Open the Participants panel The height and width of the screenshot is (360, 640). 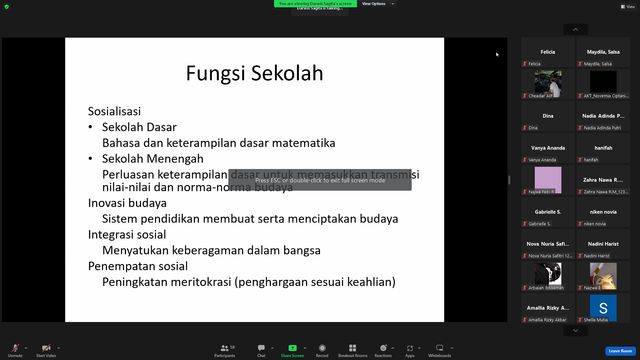(x=224, y=350)
